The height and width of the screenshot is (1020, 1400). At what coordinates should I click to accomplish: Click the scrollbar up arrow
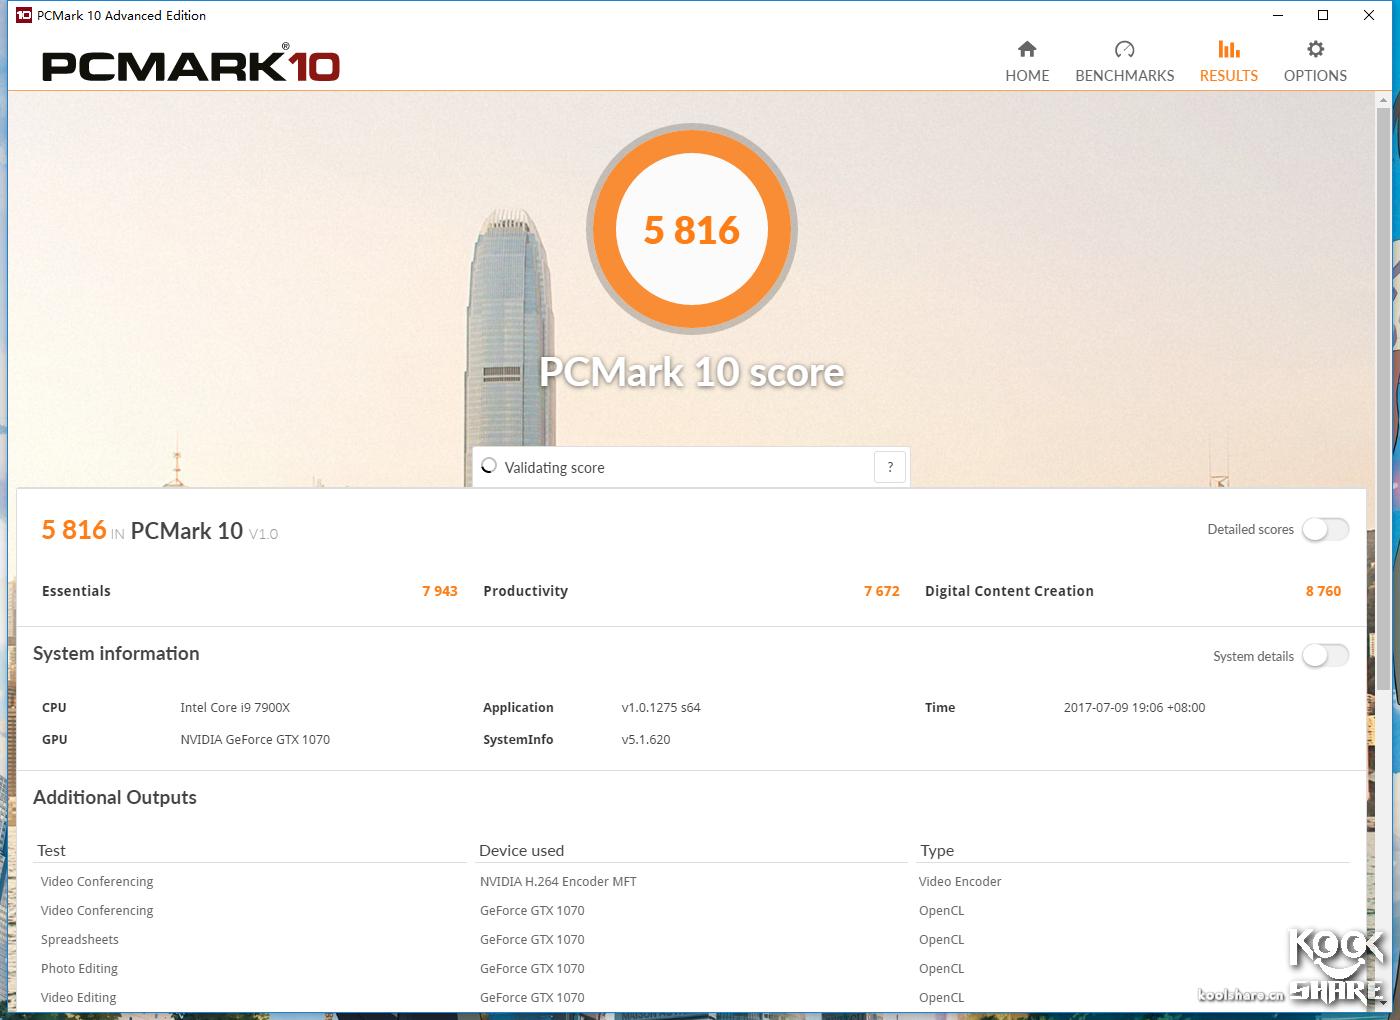pyautogui.click(x=1384, y=100)
